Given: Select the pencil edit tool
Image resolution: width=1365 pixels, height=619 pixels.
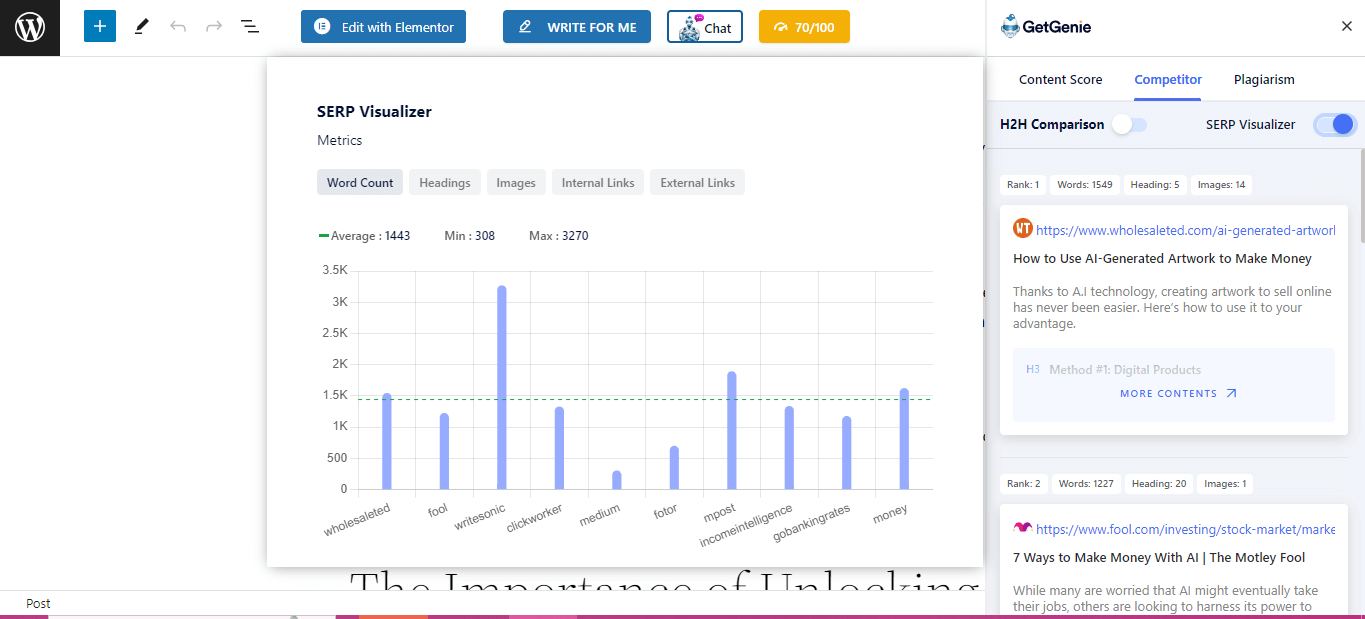Looking at the screenshot, I should [x=141, y=27].
